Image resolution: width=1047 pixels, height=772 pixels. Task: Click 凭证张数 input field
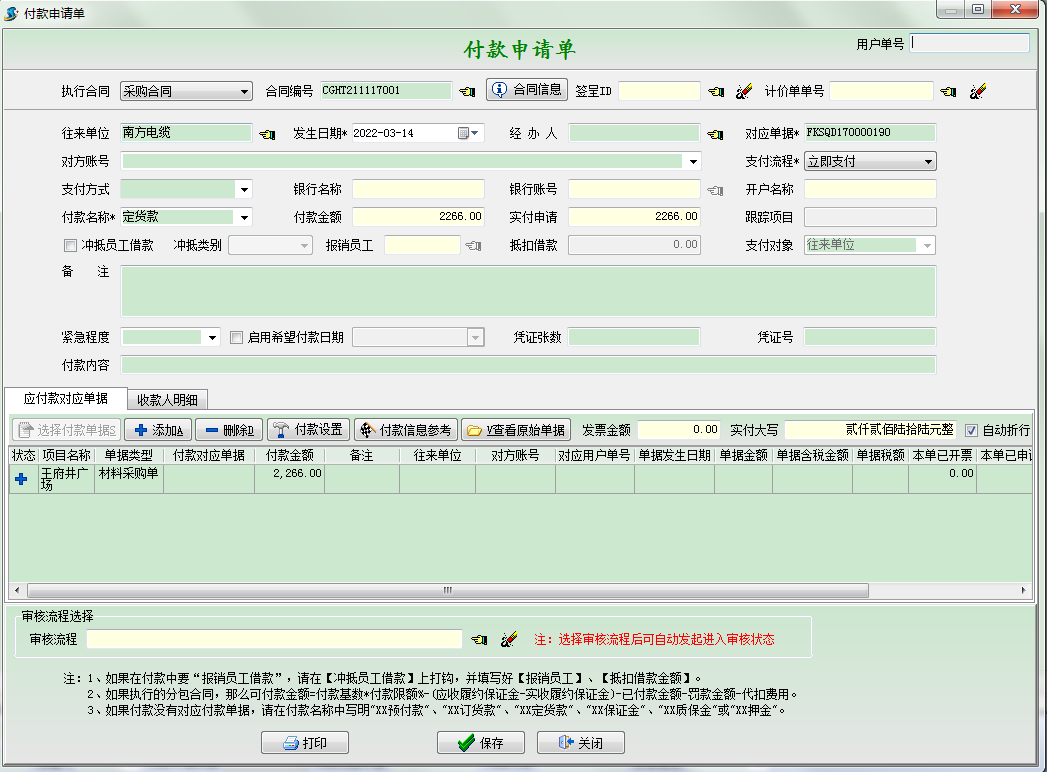tap(634, 337)
